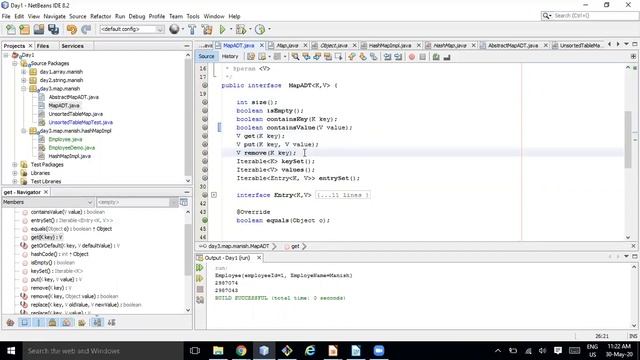Click the Clean and Build icon
This screenshot has height=360, width=640.
(207, 29)
